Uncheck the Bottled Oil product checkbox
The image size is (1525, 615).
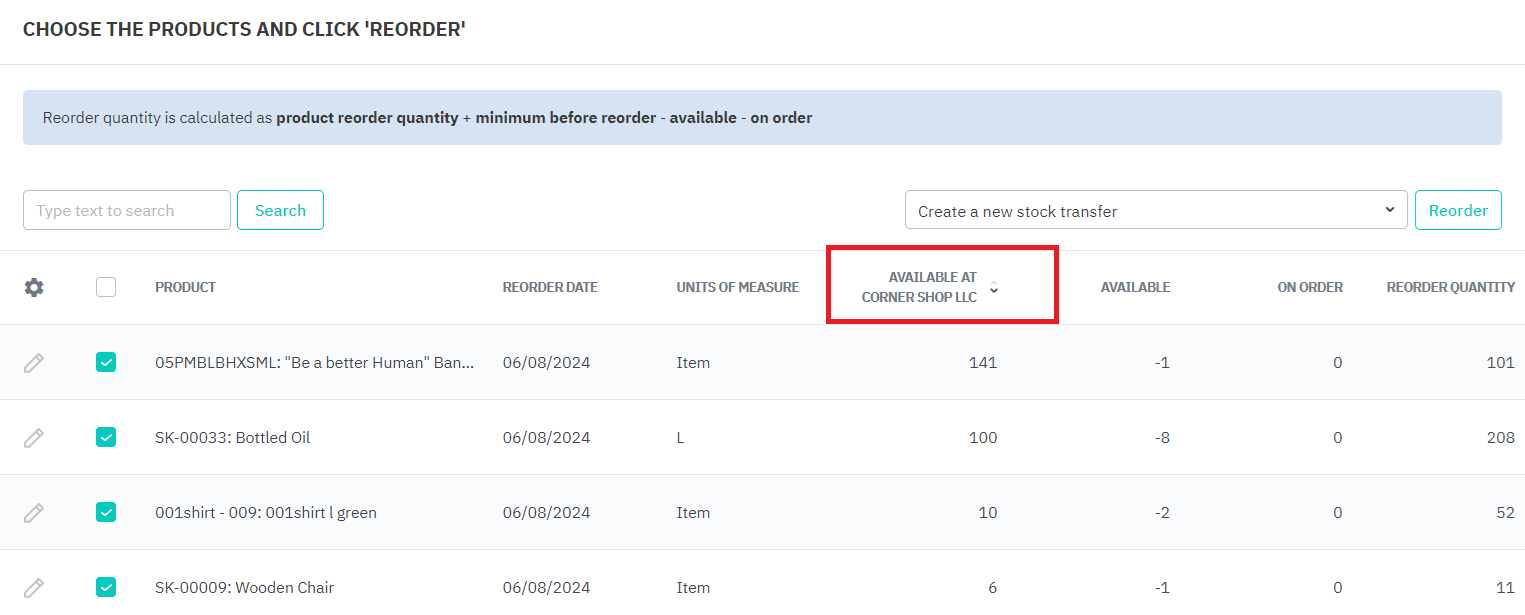coord(106,438)
